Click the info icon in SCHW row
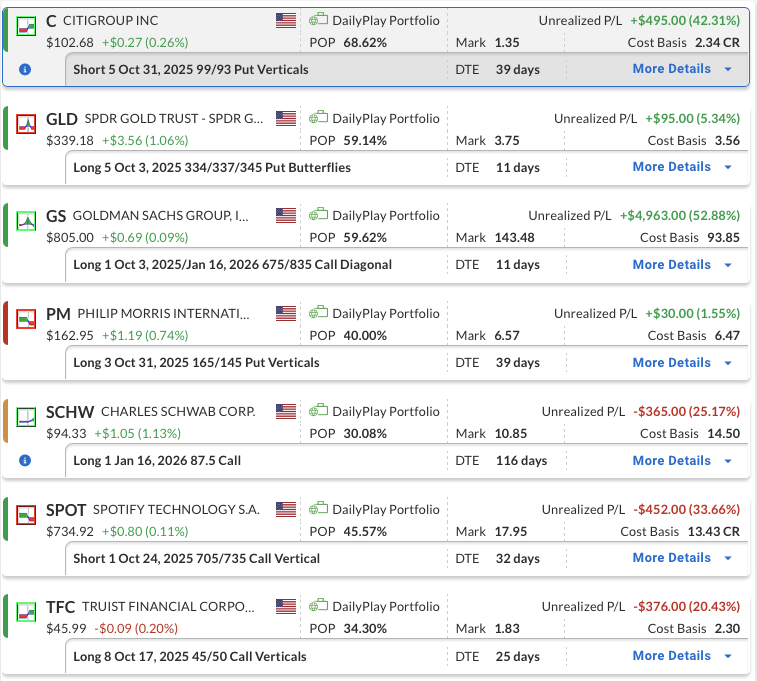 [x=25, y=461]
